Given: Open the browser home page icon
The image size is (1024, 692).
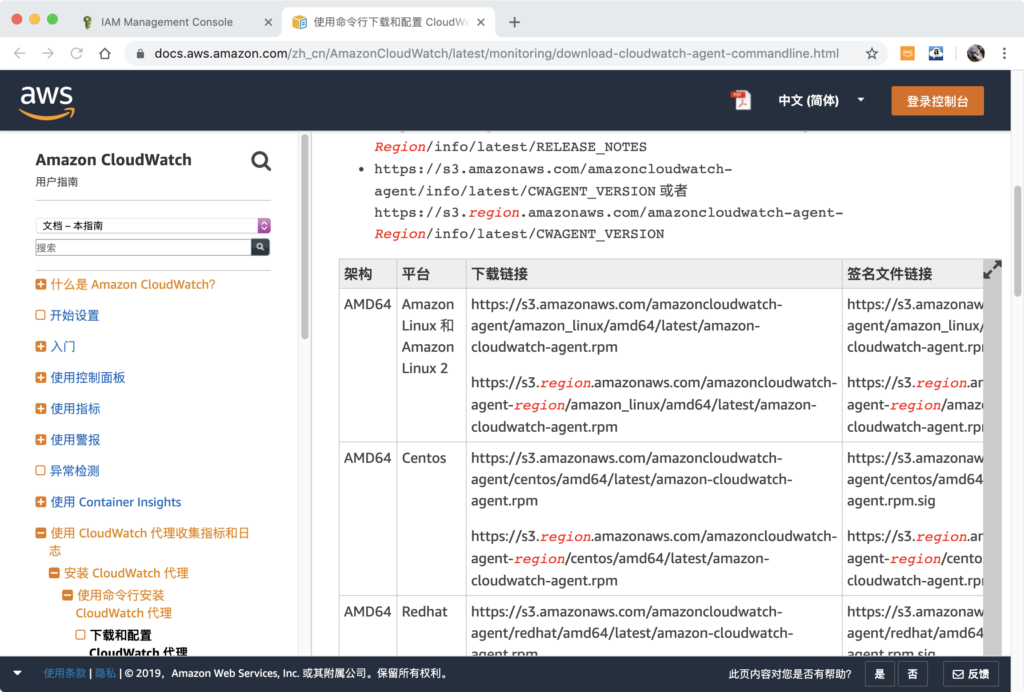Looking at the screenshot, I should 104,54.
